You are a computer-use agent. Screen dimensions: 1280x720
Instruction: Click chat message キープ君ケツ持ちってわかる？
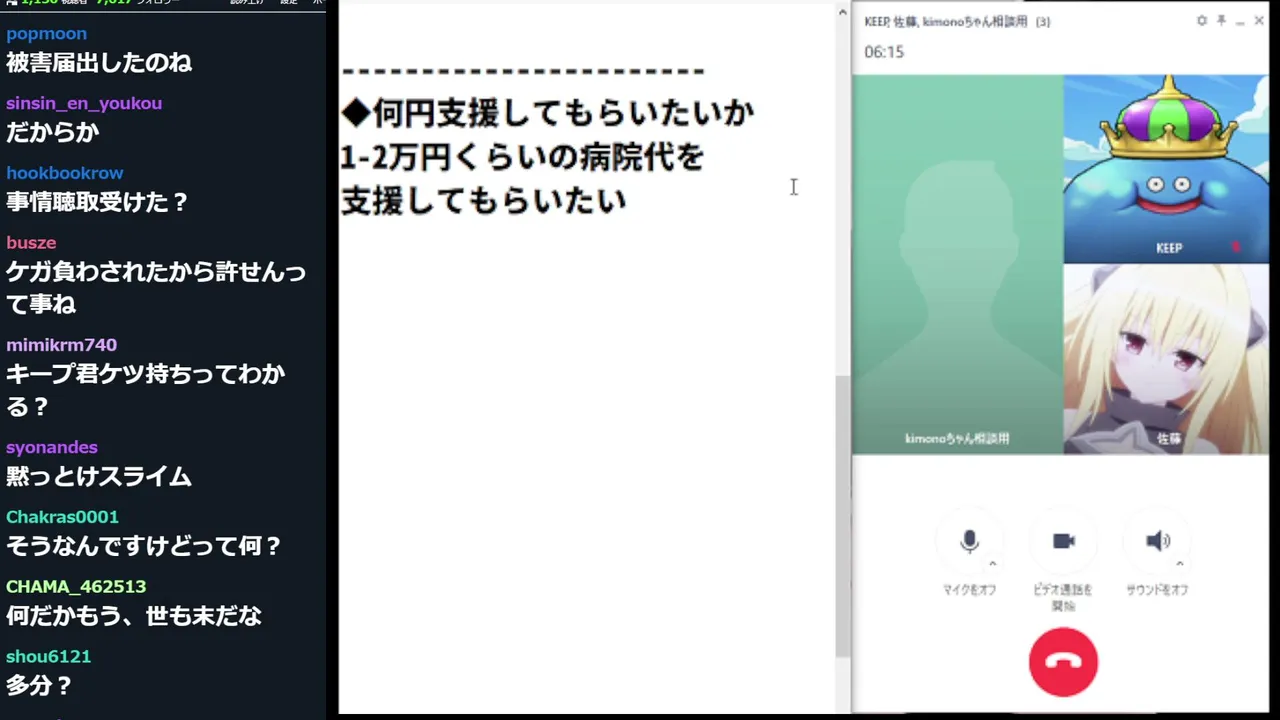coord(146,390)
